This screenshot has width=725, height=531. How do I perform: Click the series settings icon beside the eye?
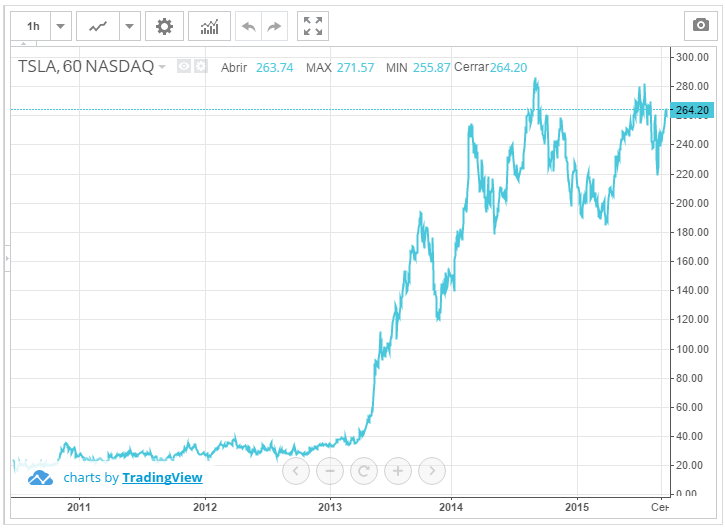point(201,67)
